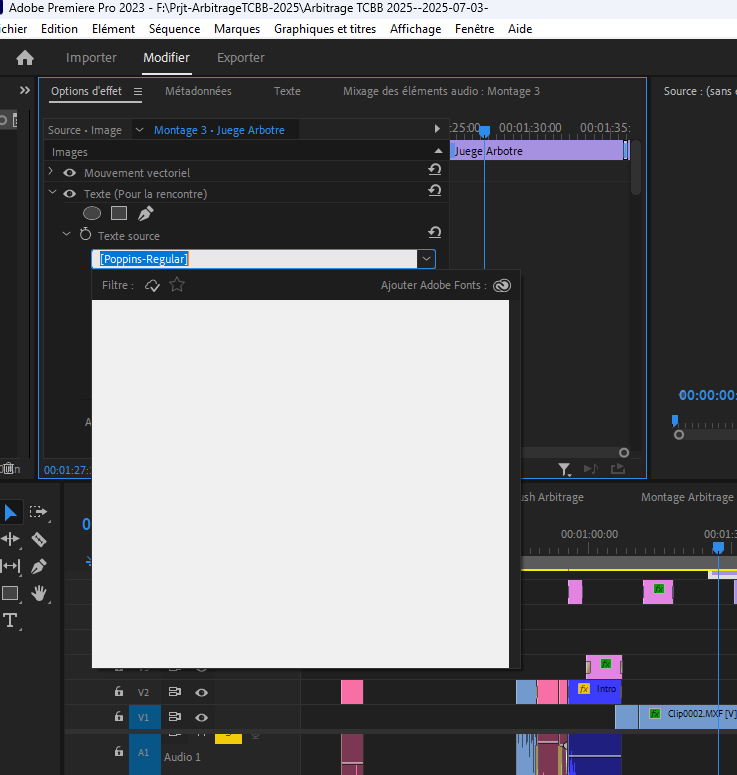Toggle the effect timeline view arrow
The image size is (737, 775).
tap(437, 129)
